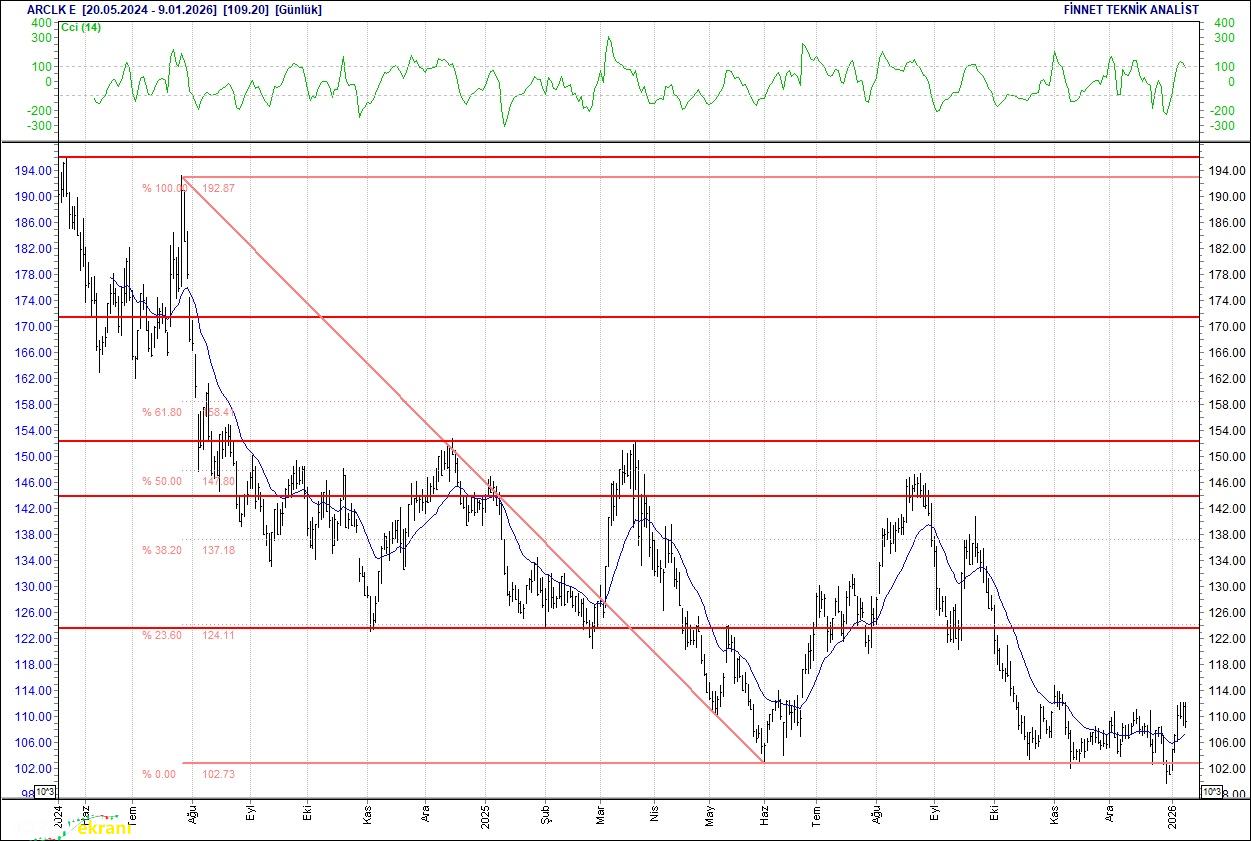The height and width of the screenshot is (841, 1251).
Task: Click the Nis month marker
Action: 654,816
